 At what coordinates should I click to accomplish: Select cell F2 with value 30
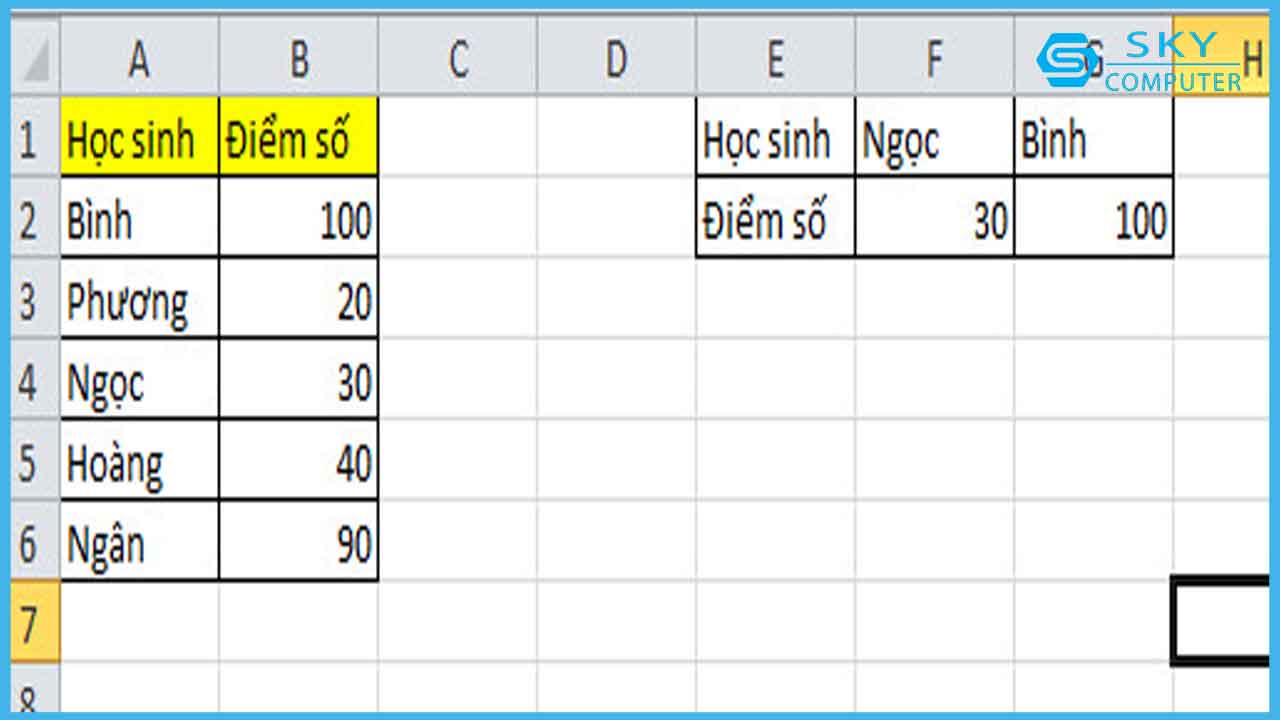(x=934, y=217)
